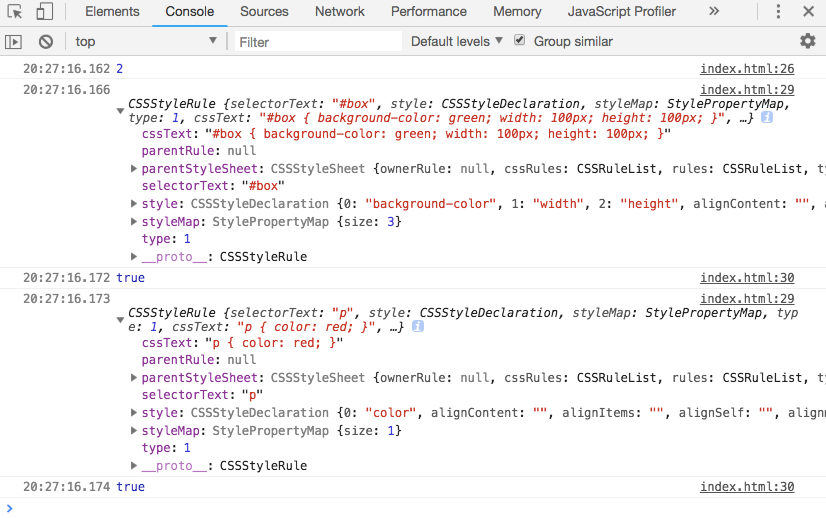Switch to the Elements tab
Screen dimensions: 826x518
112,12
